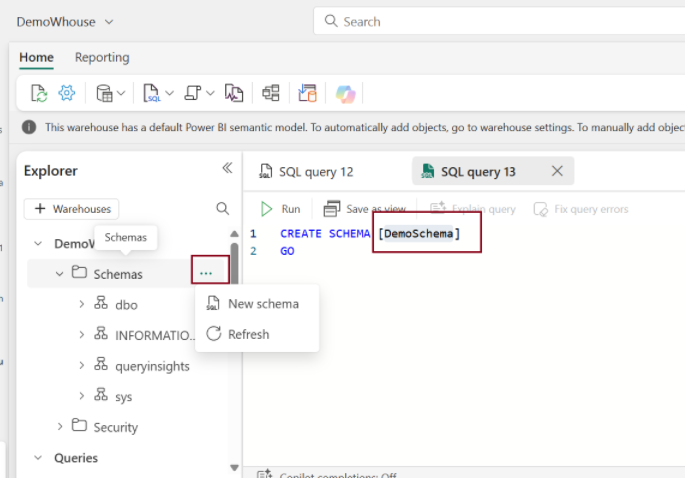685x478 pixels.
Task: Click the Copilot icon in the toolbar
Action: tap(345, 93)
